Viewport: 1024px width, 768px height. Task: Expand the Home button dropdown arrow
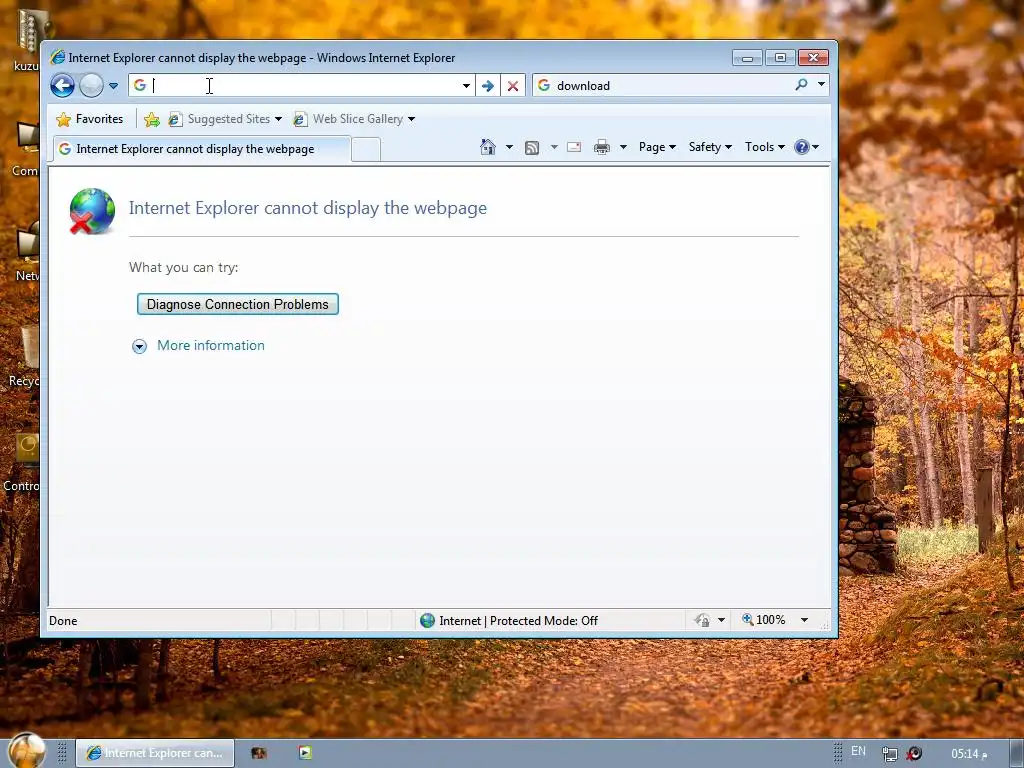pos(509,147)
